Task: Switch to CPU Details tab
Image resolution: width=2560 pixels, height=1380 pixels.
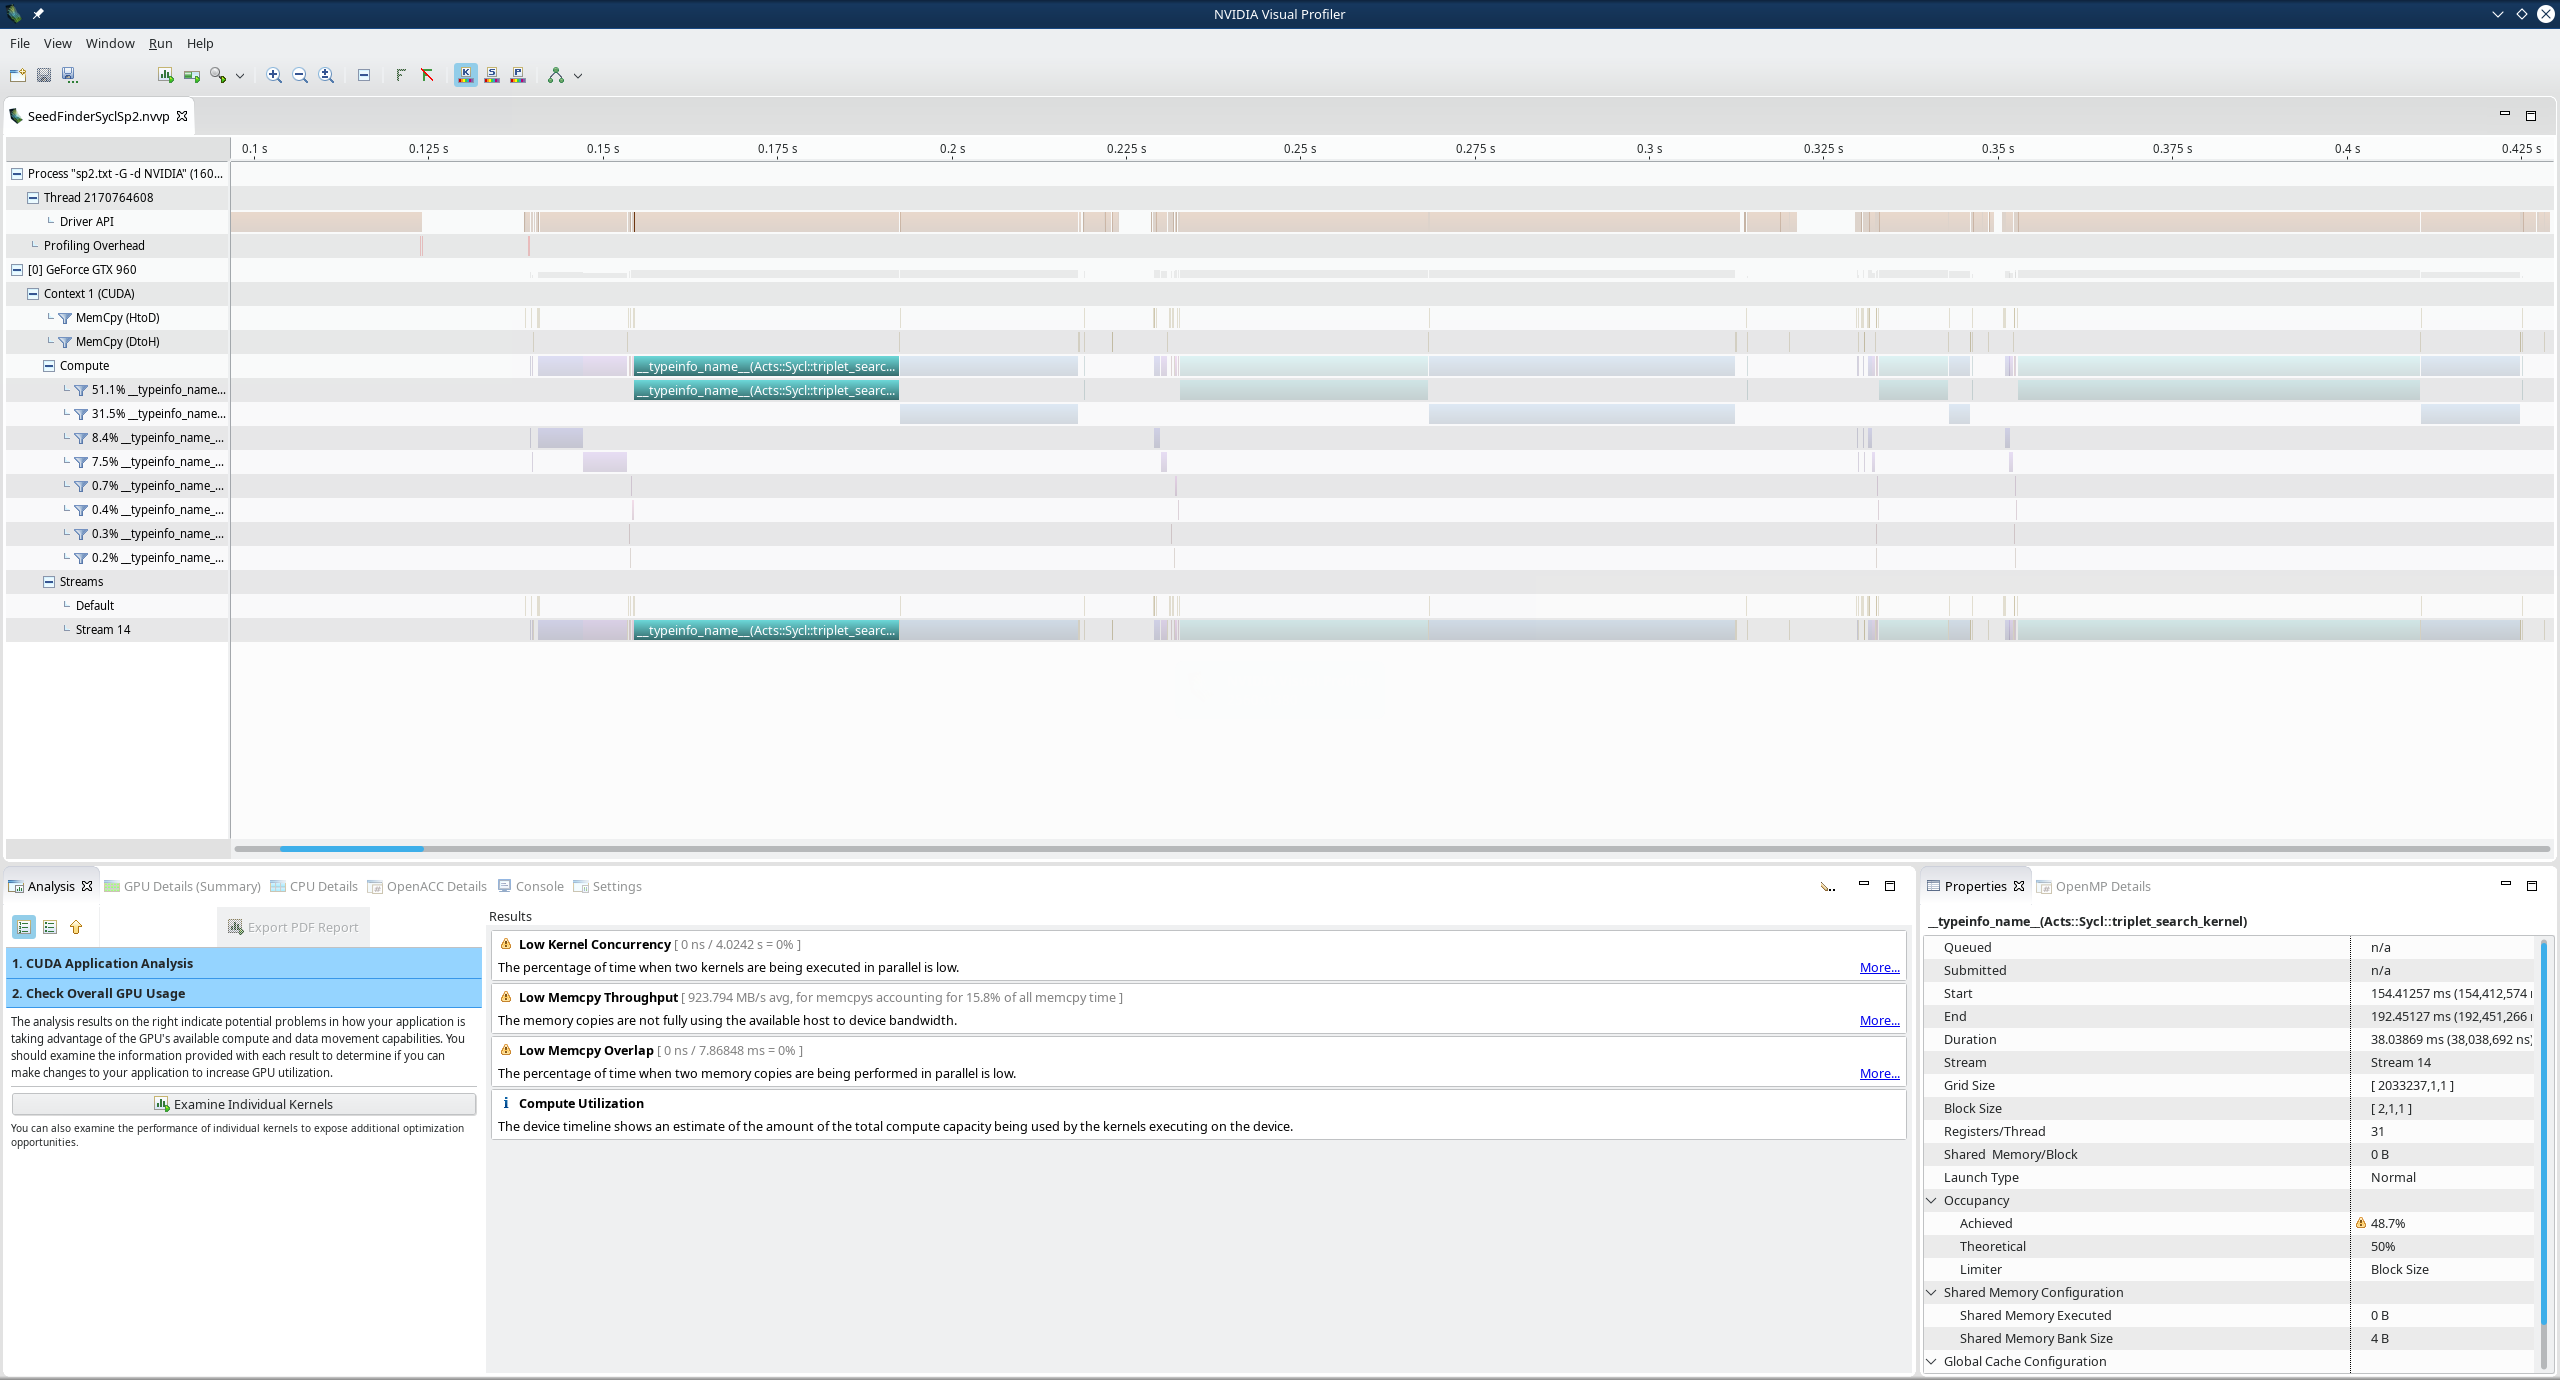Action: coord(314,886)
